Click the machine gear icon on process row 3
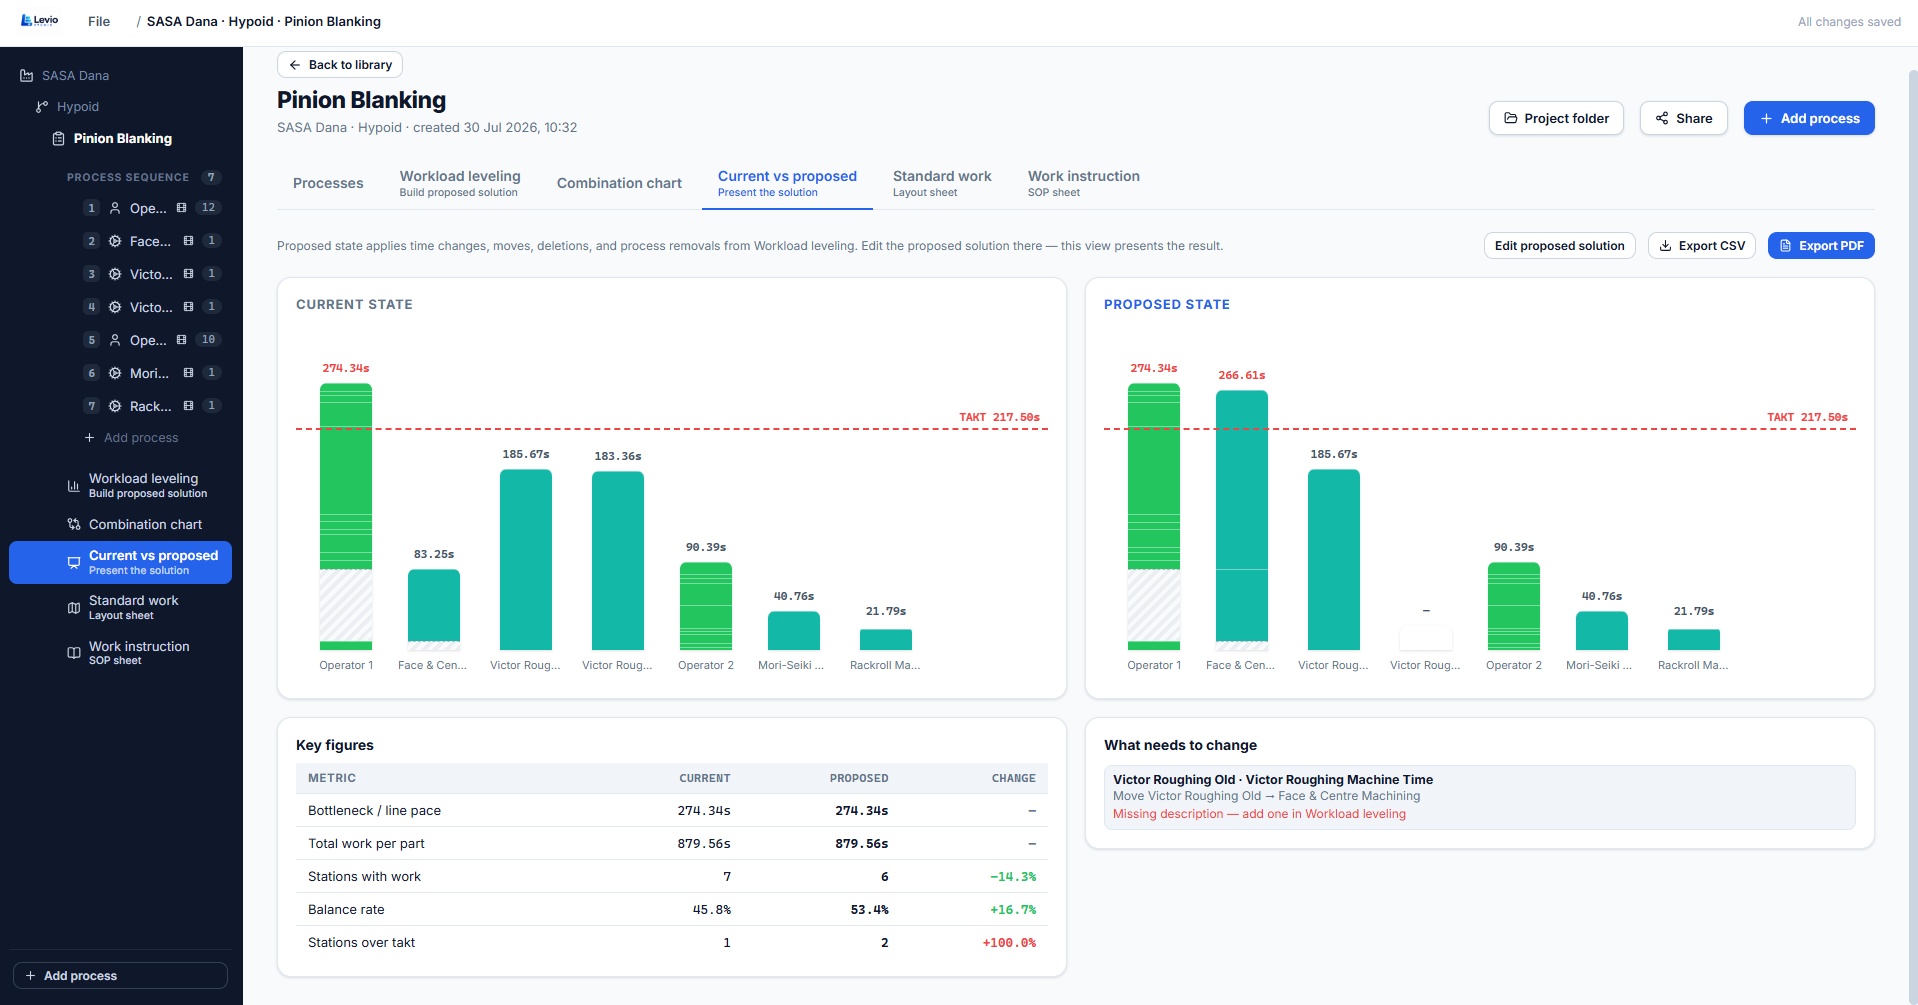This screenshot has height=1005, width=1918. click(x=115, y=274)
